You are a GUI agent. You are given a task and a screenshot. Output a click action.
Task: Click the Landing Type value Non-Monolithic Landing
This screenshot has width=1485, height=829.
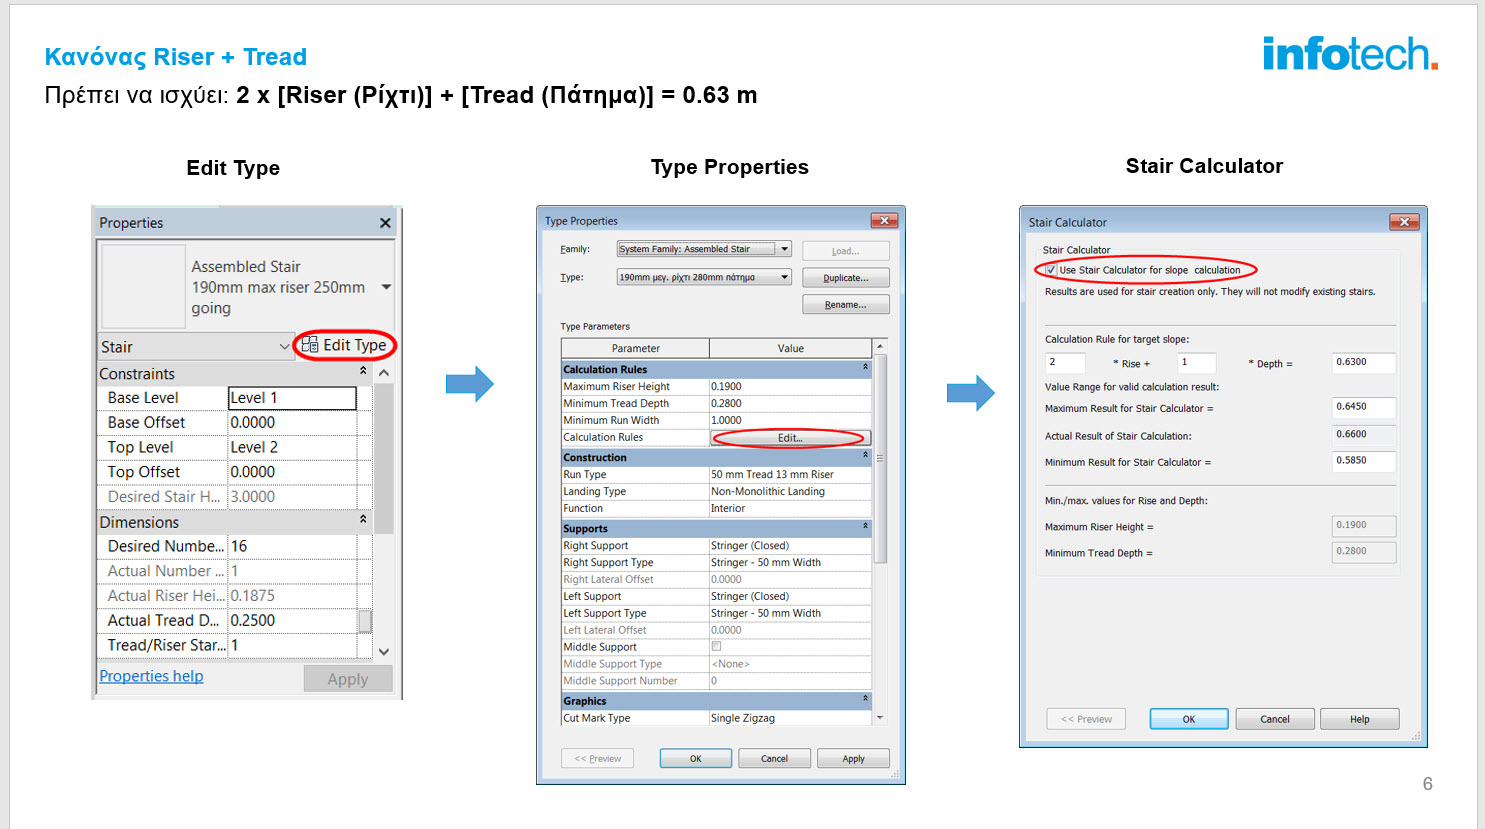click(790, 491)
